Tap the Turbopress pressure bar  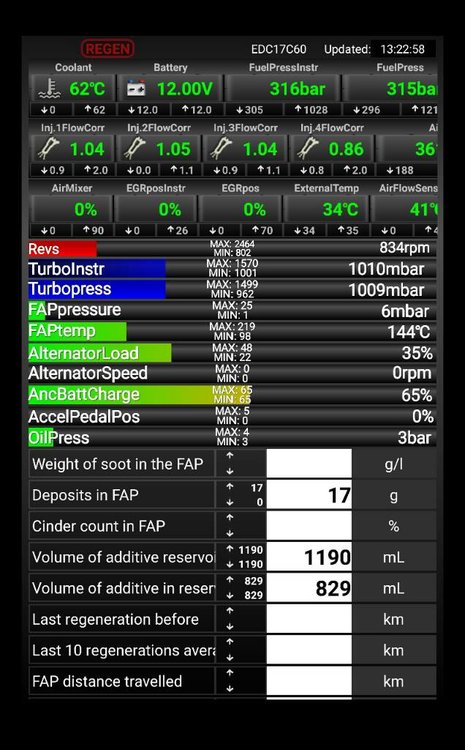coord(232,289)
